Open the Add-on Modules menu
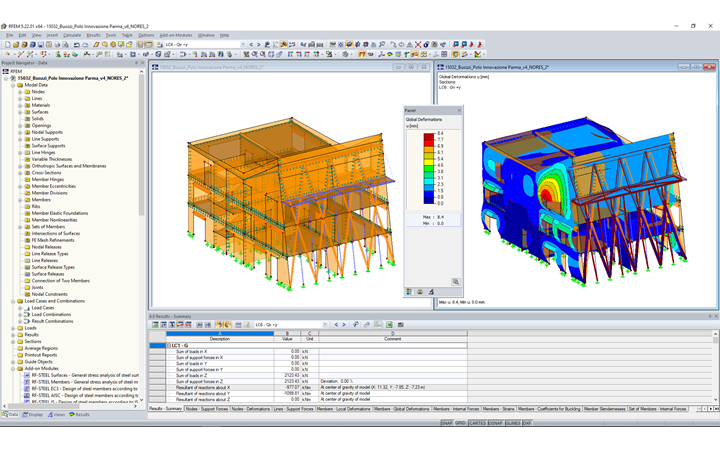720x450 pixels. click(176, 35)
